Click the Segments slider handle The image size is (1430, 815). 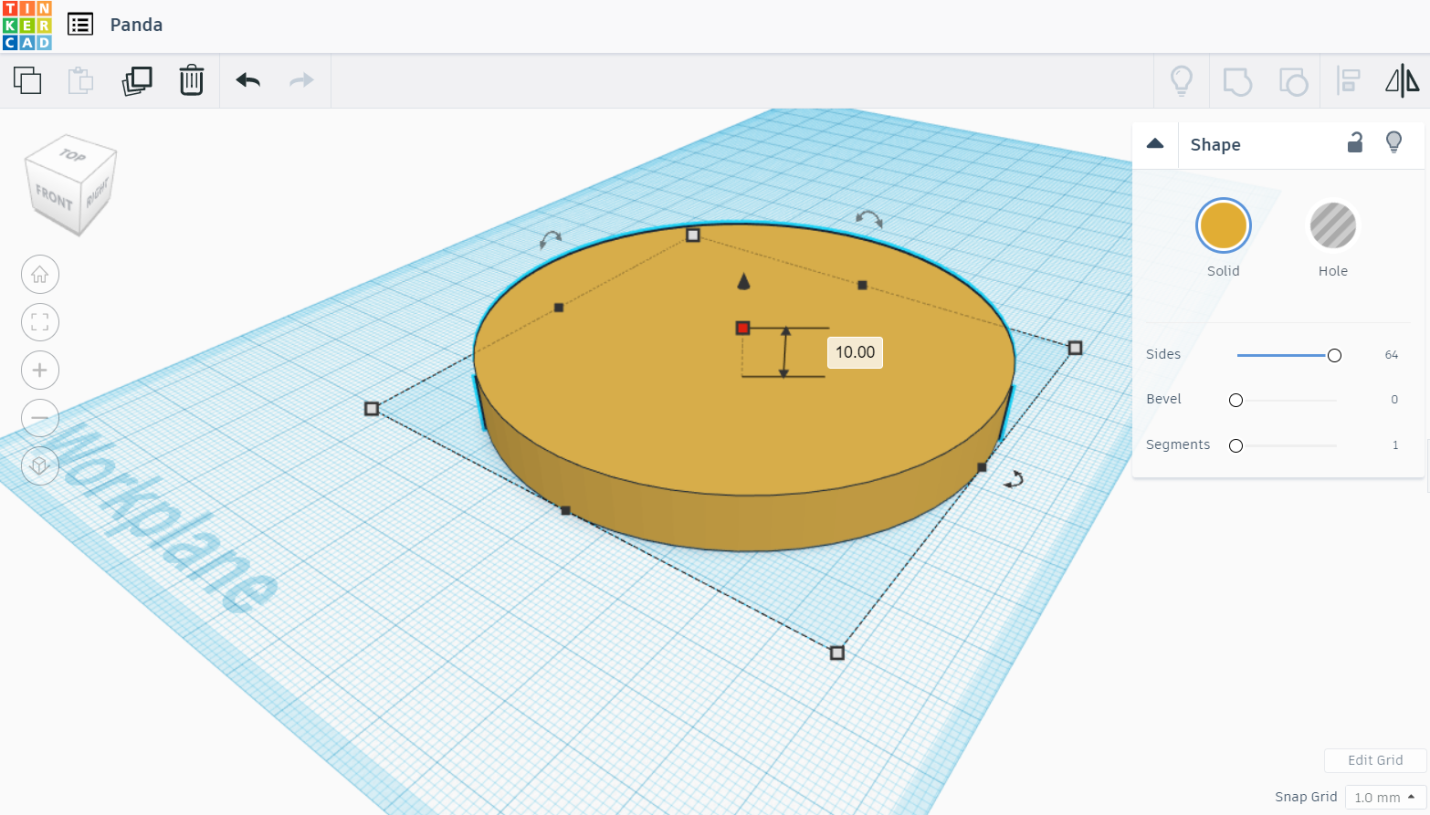pyautogui.click(x=1236, y=446)
